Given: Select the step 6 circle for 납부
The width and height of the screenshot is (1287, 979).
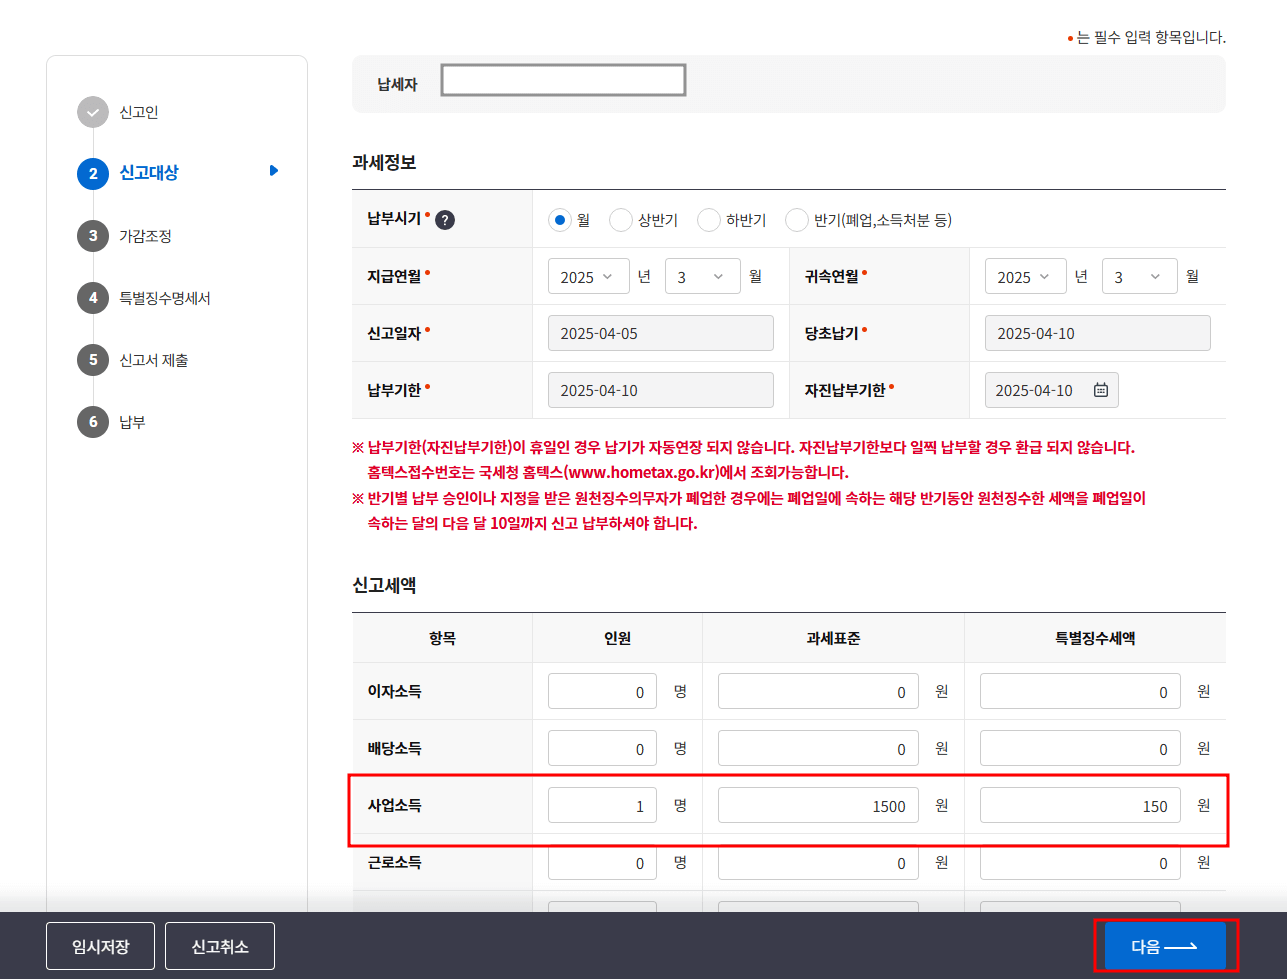Looking at the screenshot, I should [92, 422].
